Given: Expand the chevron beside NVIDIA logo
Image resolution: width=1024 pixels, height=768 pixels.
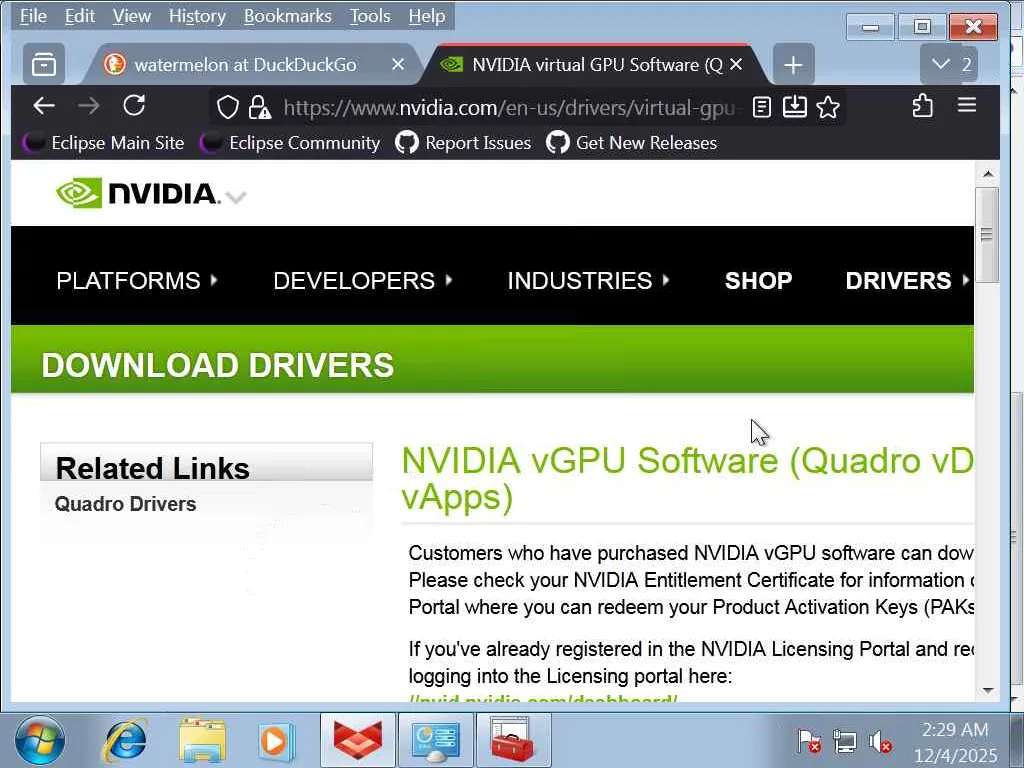Looking at the screenshot, I should (x=236, y=197).
